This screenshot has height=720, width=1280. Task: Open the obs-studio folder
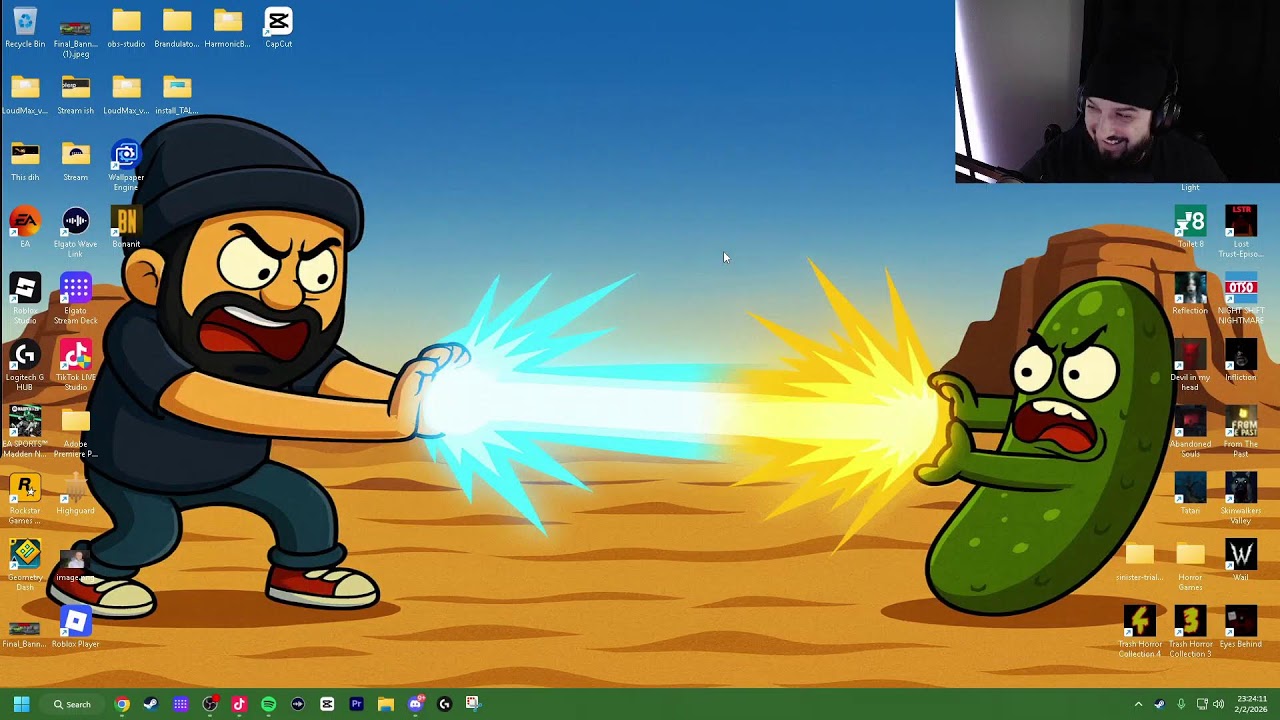(126, 27)
